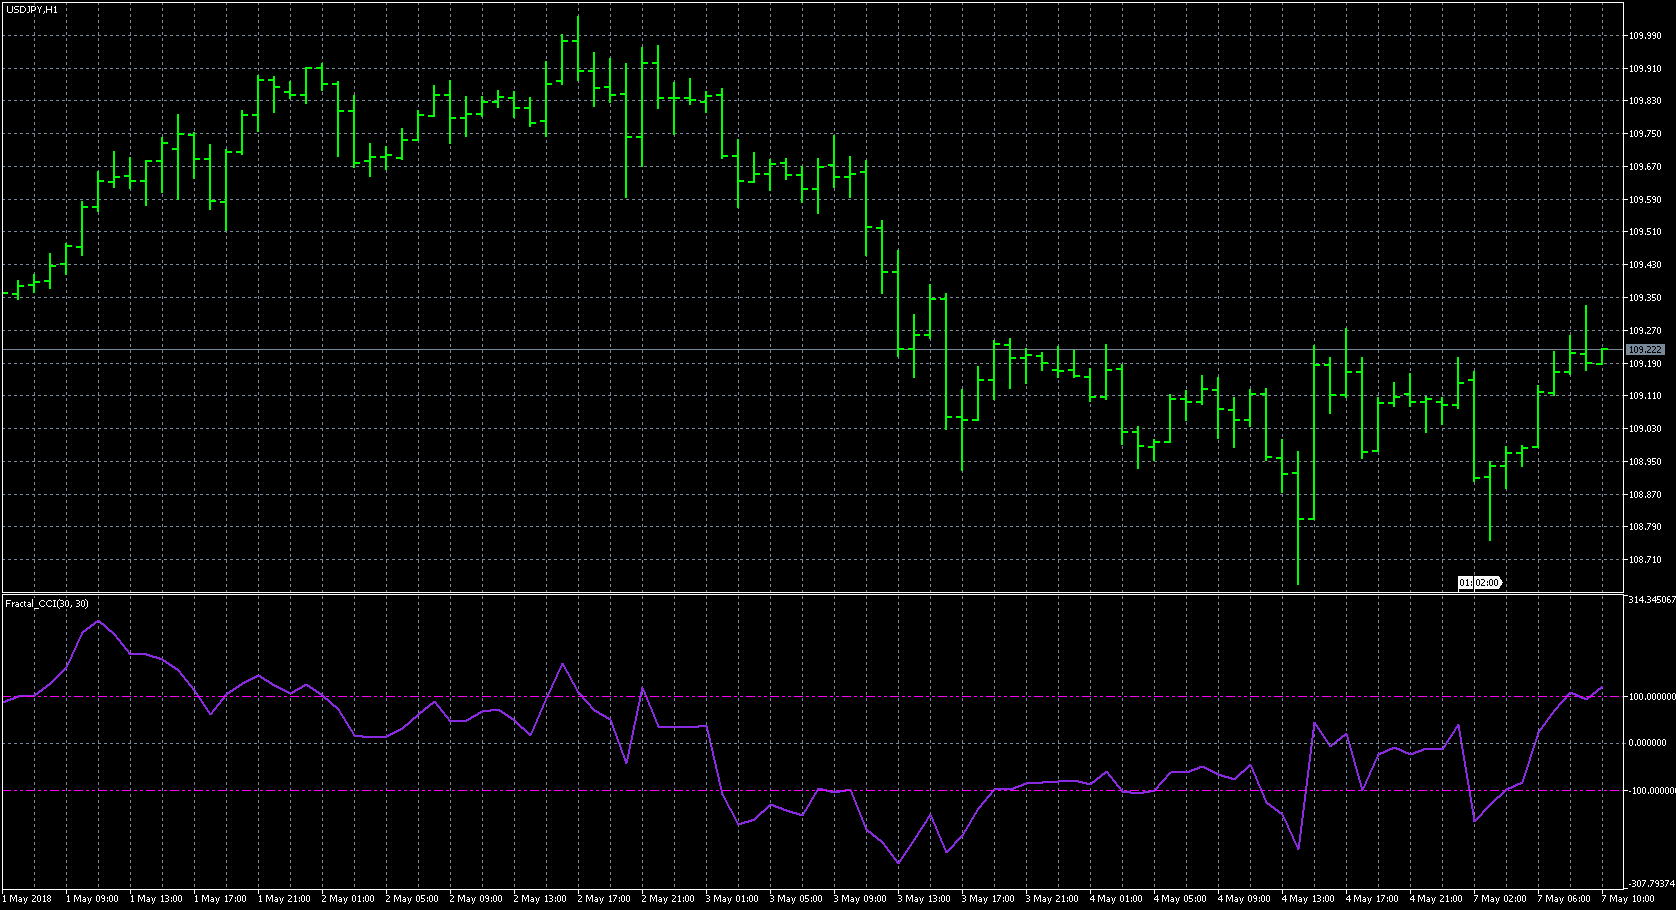Click the 108.710 price scale label
Viewport: 1676px width, 910px height.
[x=1645, y=560]
